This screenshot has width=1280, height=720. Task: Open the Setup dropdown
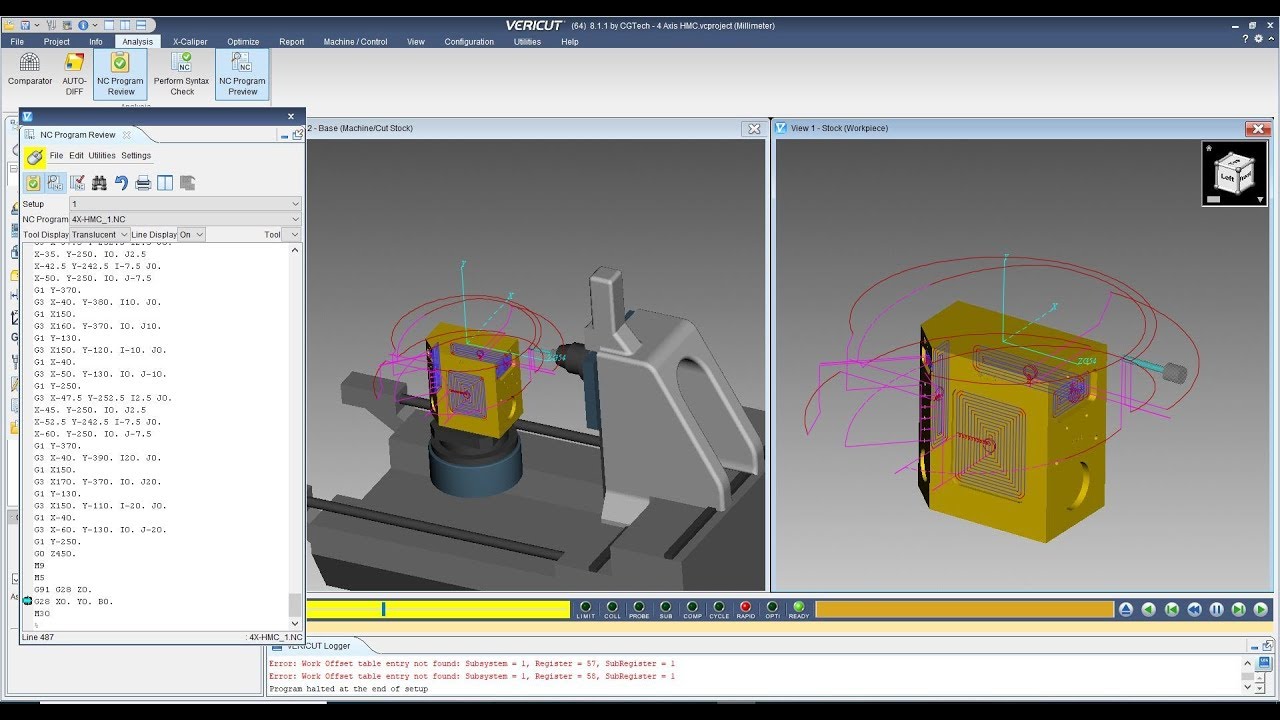point(184,204)
